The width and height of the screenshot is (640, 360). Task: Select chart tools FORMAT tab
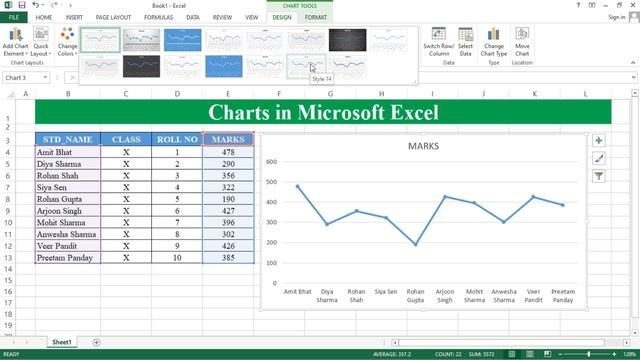point(316,17)
